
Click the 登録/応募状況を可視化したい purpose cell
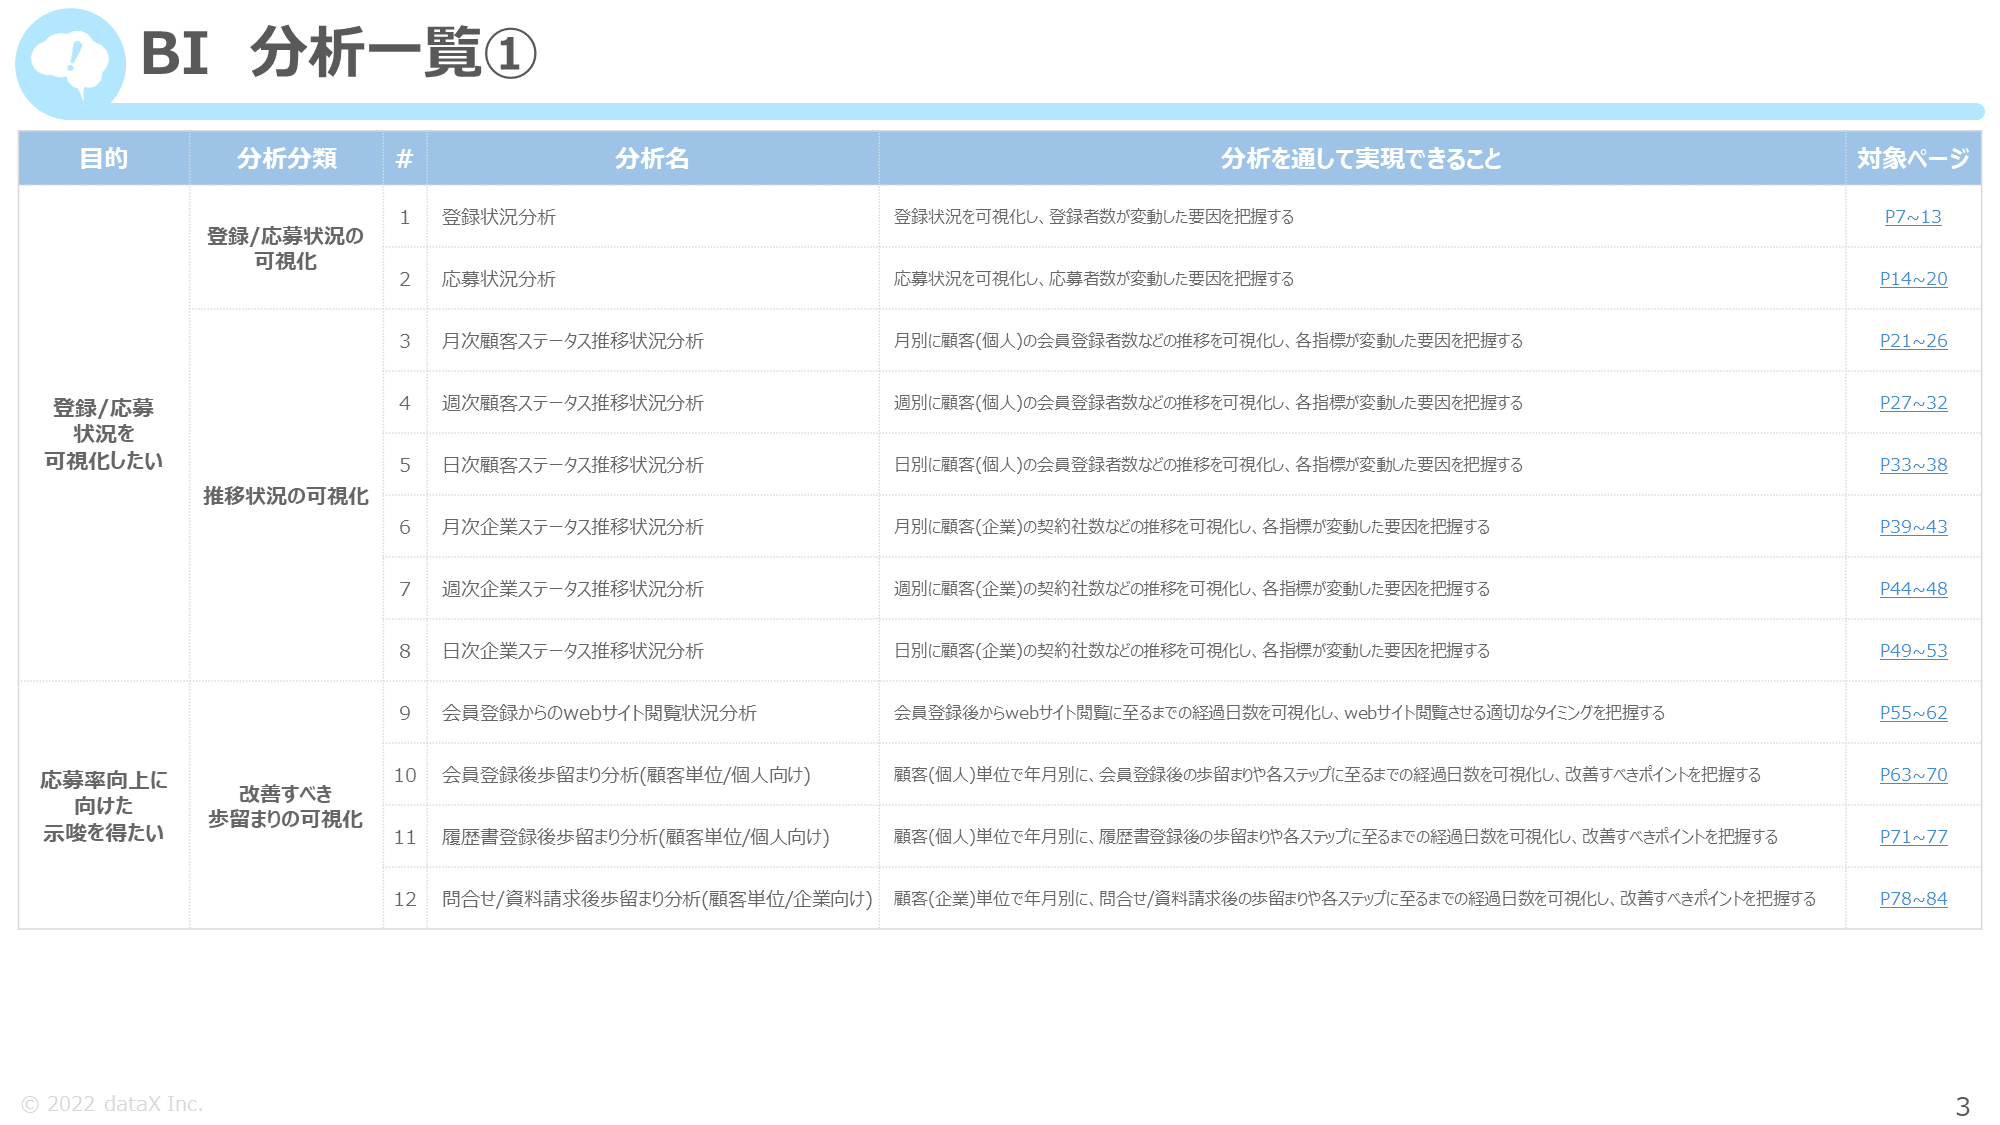[x=104, y=434]
